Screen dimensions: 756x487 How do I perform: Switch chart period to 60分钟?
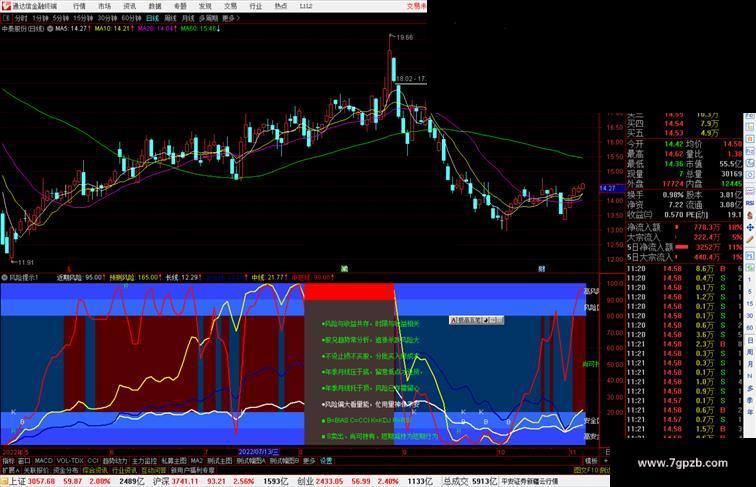pos(131,18)
